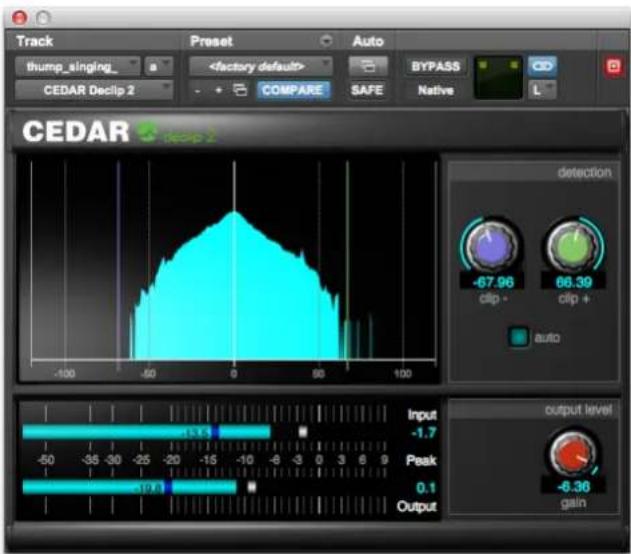Screen dimensions: 631x554
Task: Click the purple clip - knob
Action: 491,245
